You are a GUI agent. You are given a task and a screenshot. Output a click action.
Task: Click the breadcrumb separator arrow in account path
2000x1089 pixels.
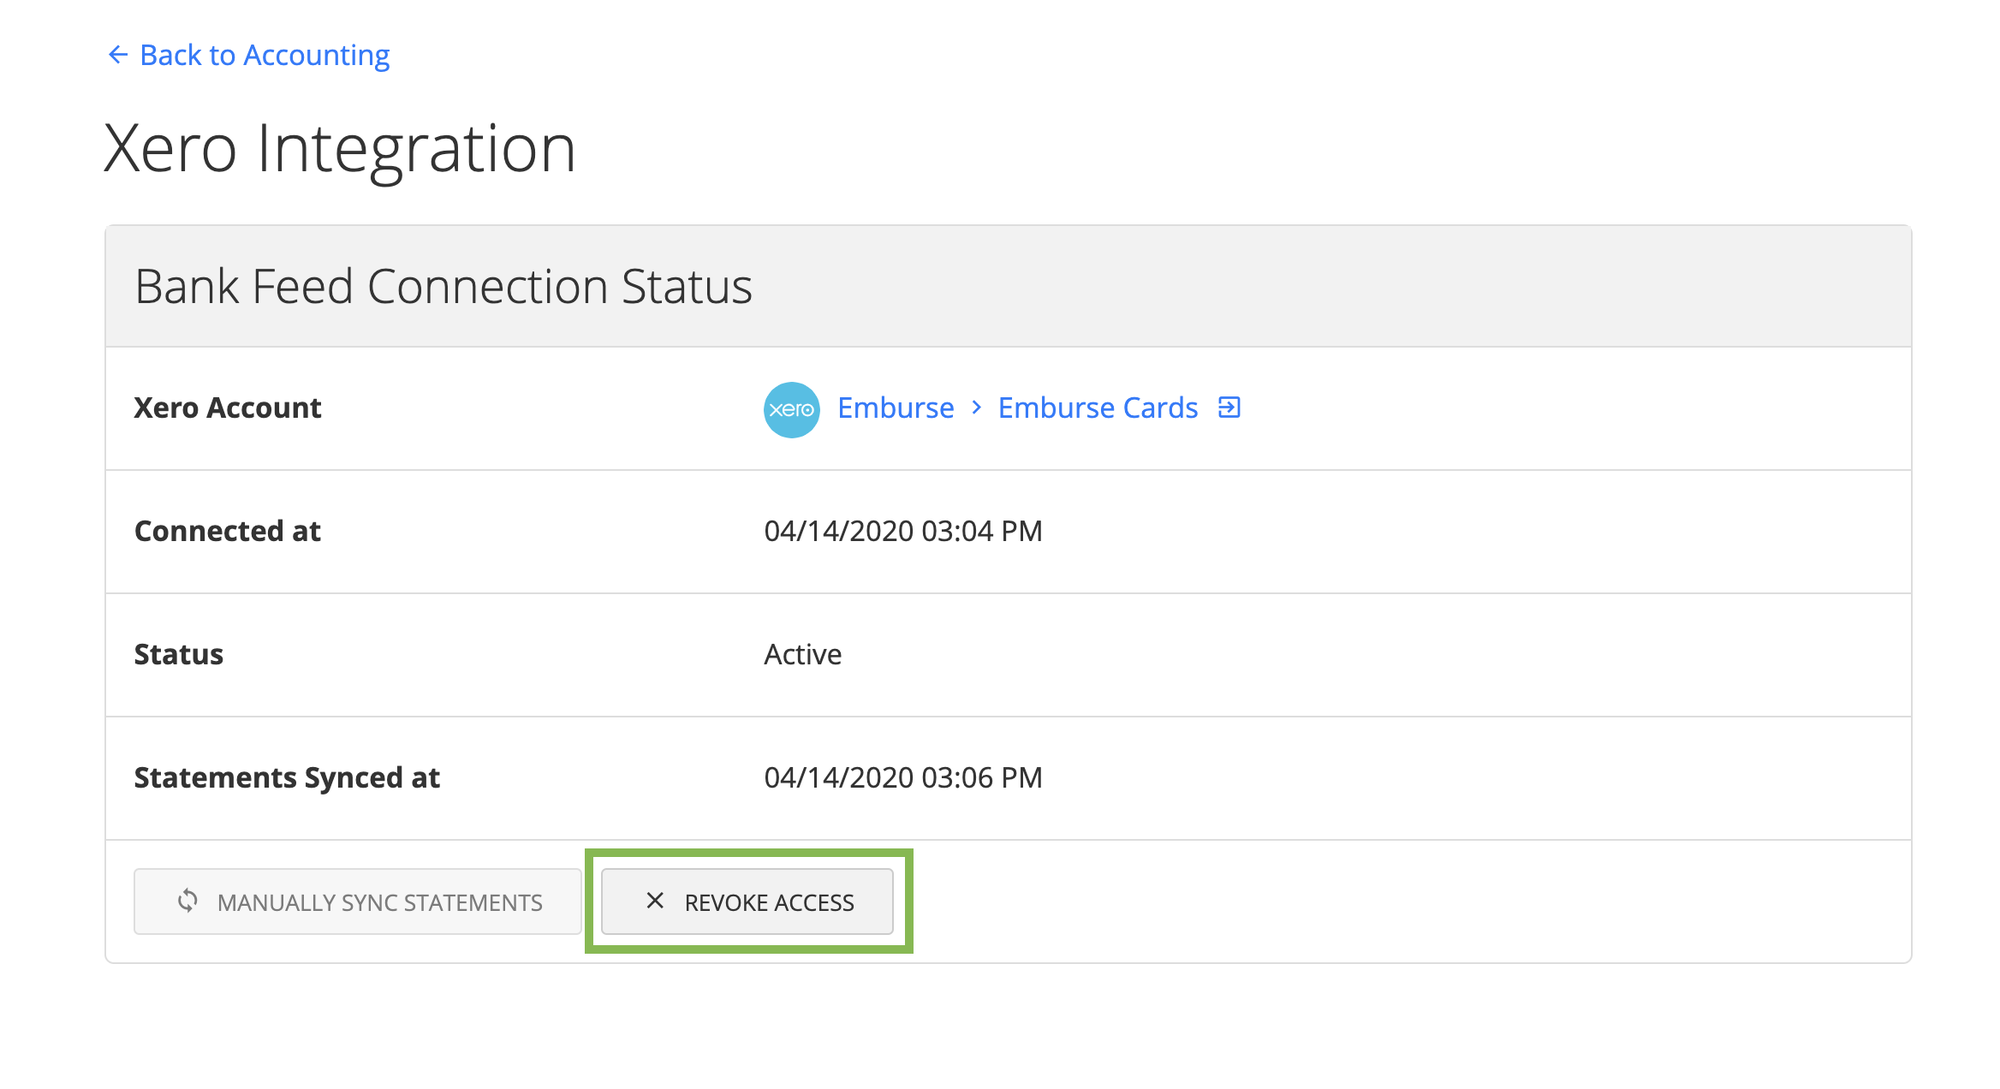click(x=975, y=409)
